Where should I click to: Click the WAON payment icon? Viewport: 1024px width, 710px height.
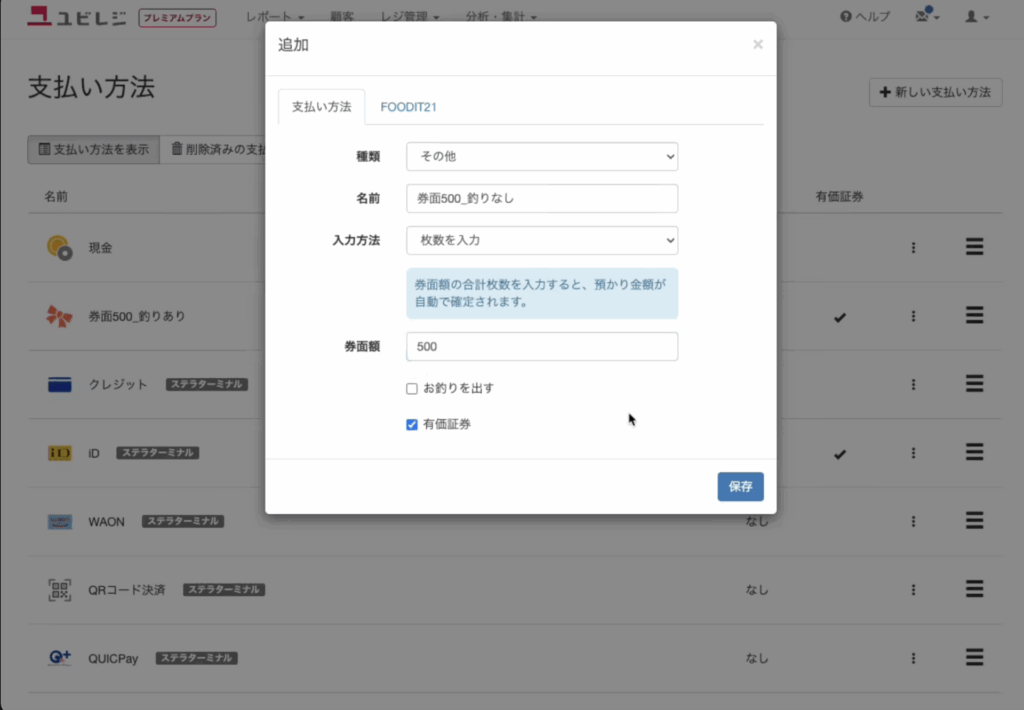(60, 522)
